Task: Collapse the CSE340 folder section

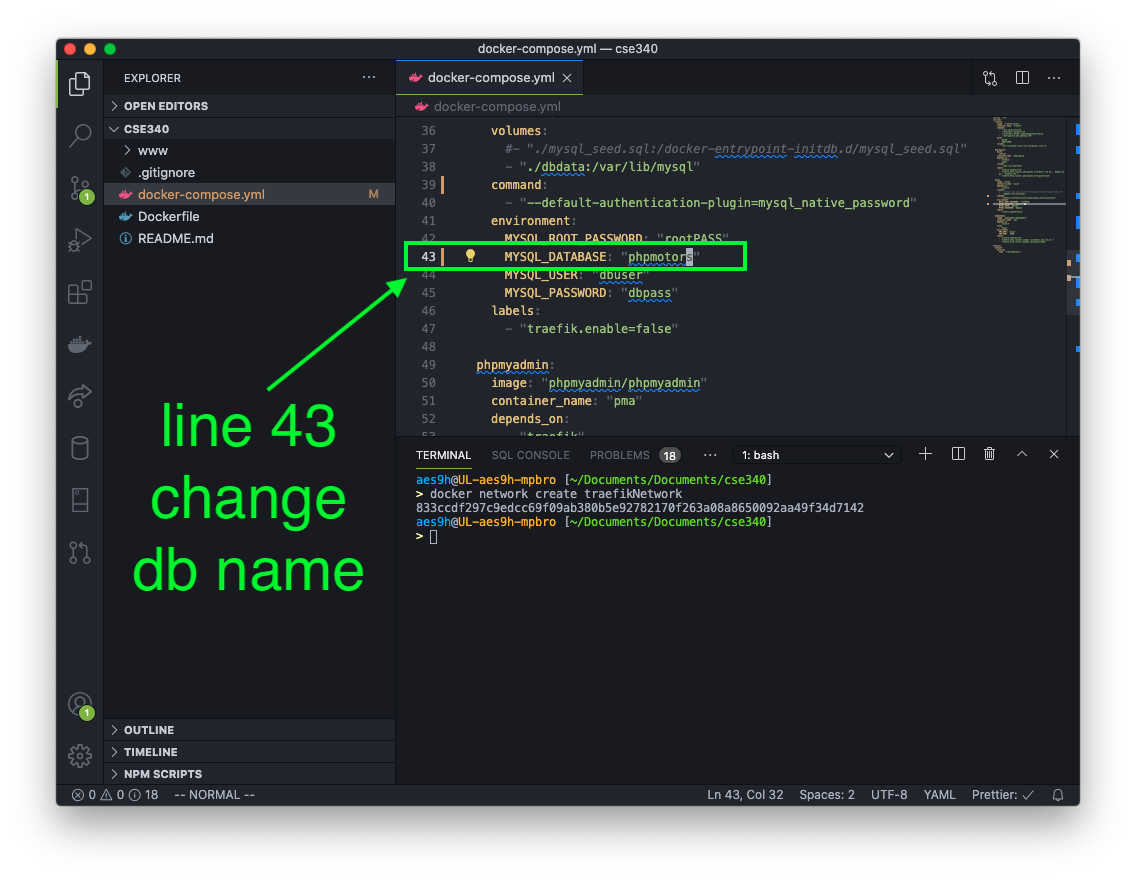Action: coord(250,129)
